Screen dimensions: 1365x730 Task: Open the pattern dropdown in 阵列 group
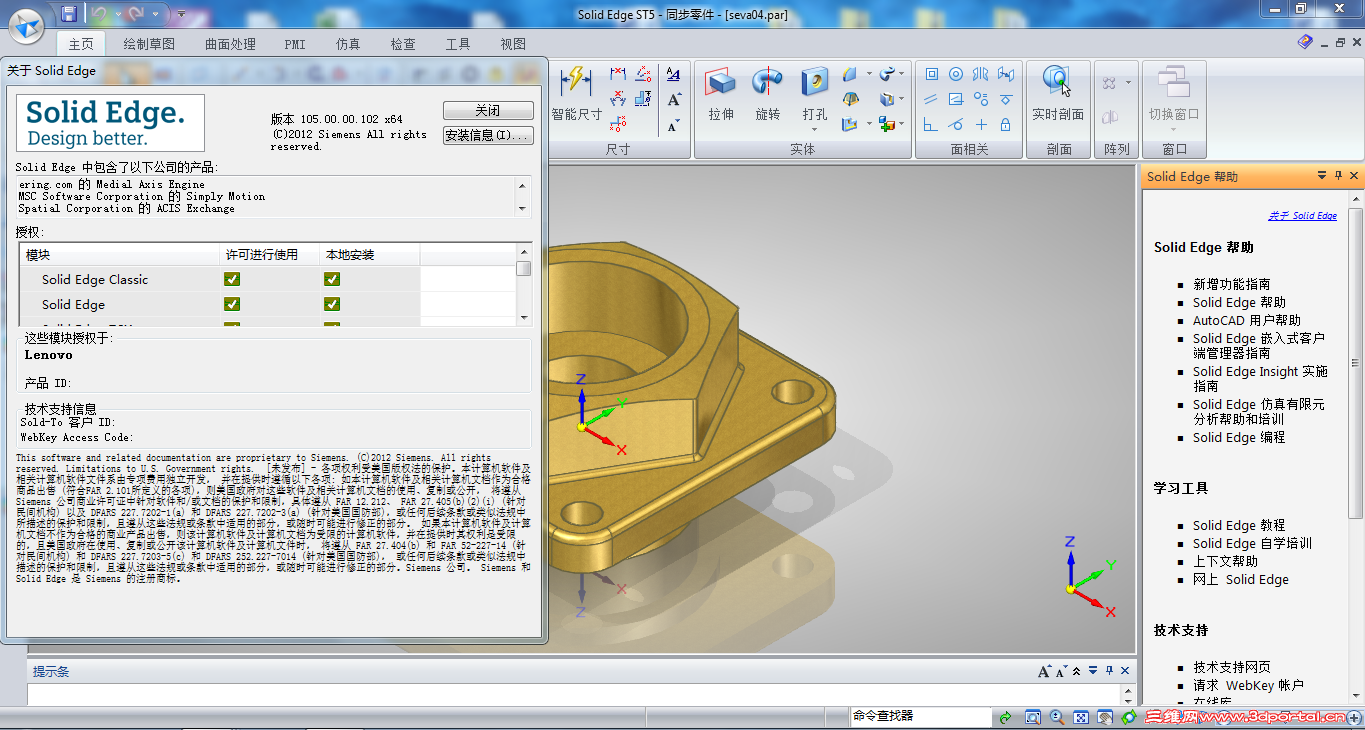tap(1128, 83)
